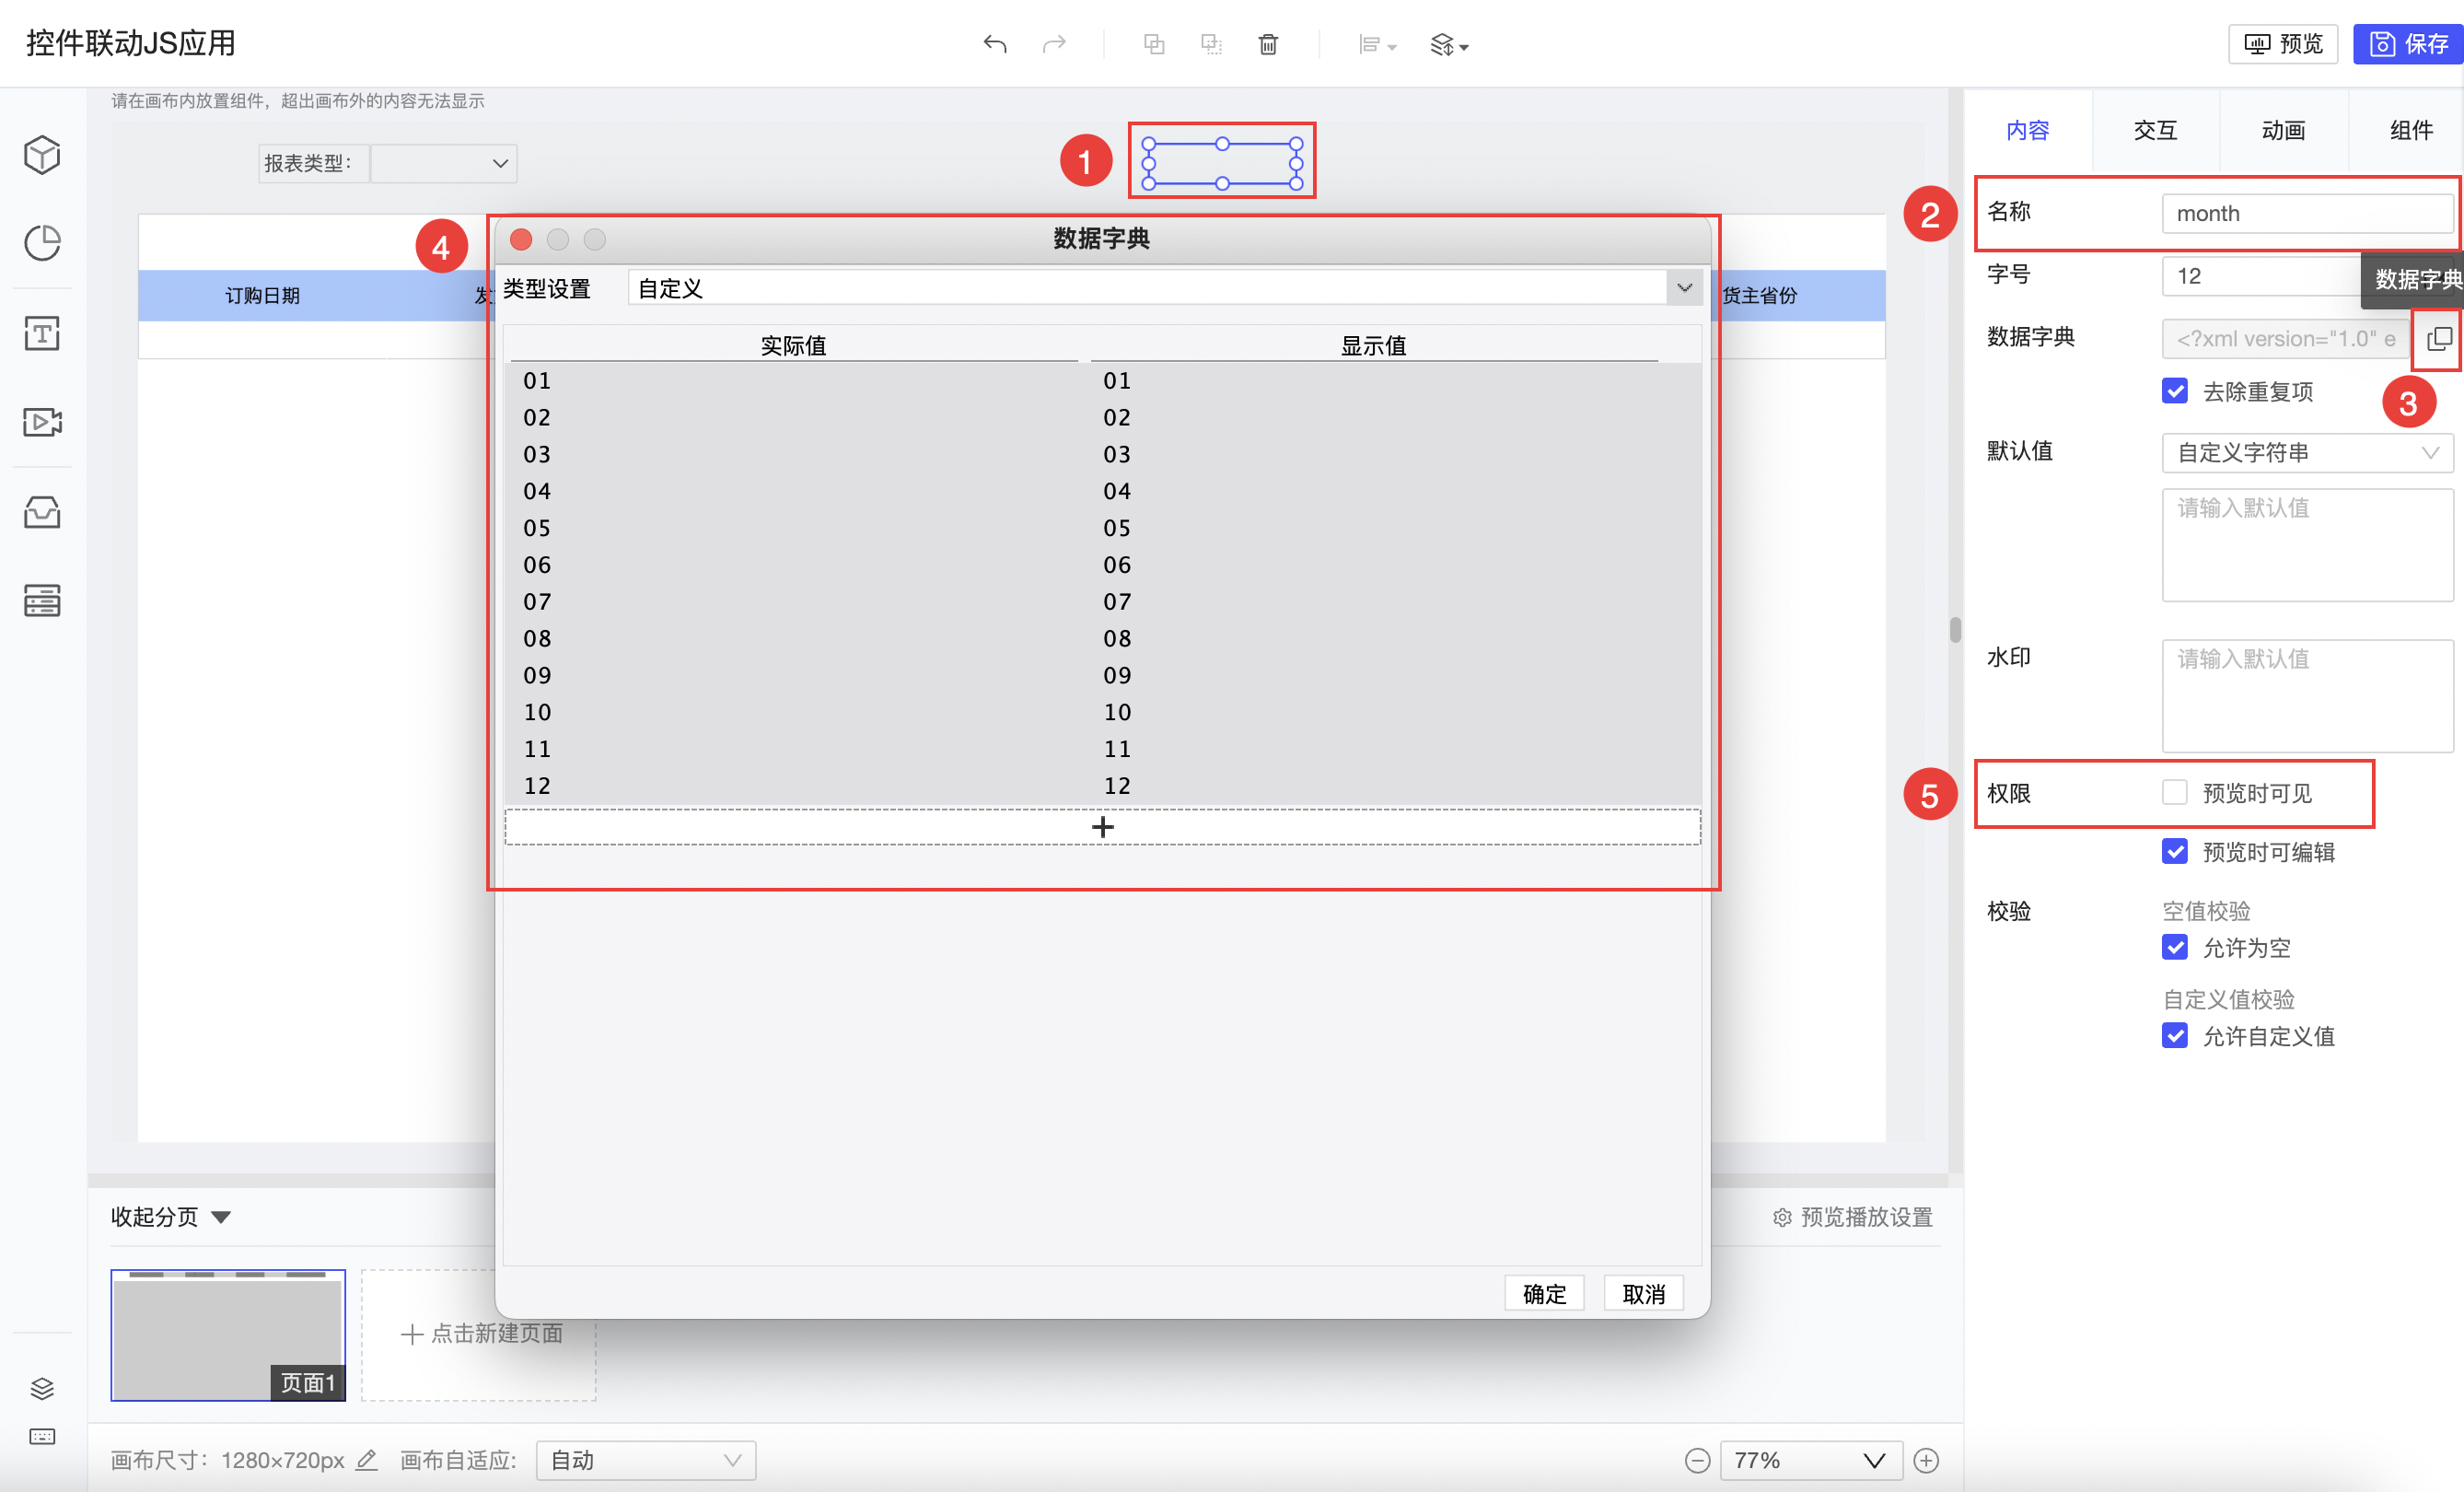2464x1492 pixels.
Task: Select the 页面1 page thumbnail
Action: [x=228, y=1335]
